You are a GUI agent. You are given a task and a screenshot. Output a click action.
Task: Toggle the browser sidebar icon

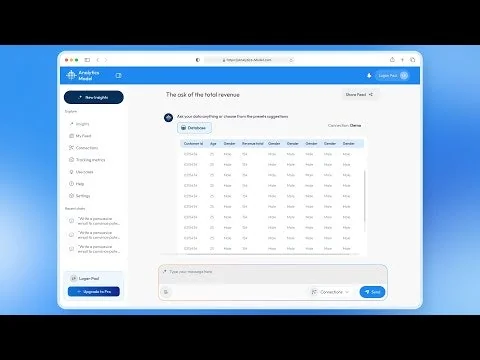pyautogui.click(x=87, y=60)
